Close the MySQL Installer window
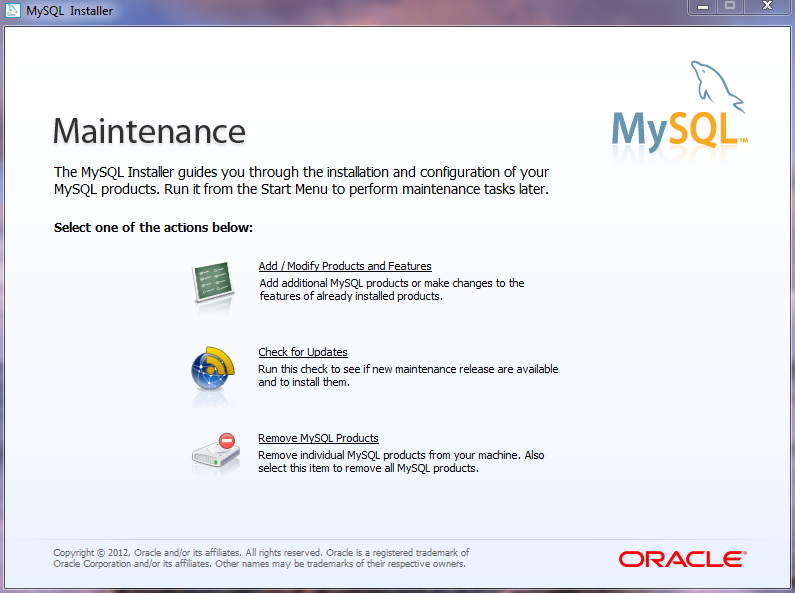 pos(767,7)
